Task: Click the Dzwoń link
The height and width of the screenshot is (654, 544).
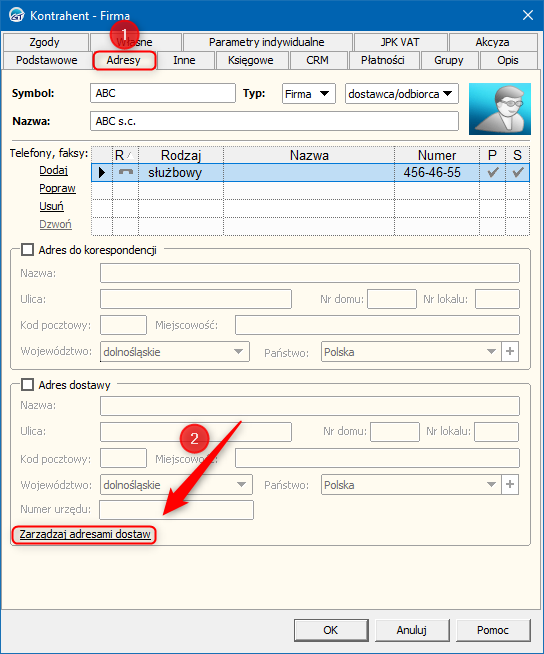Action: (x=55, y=224)
